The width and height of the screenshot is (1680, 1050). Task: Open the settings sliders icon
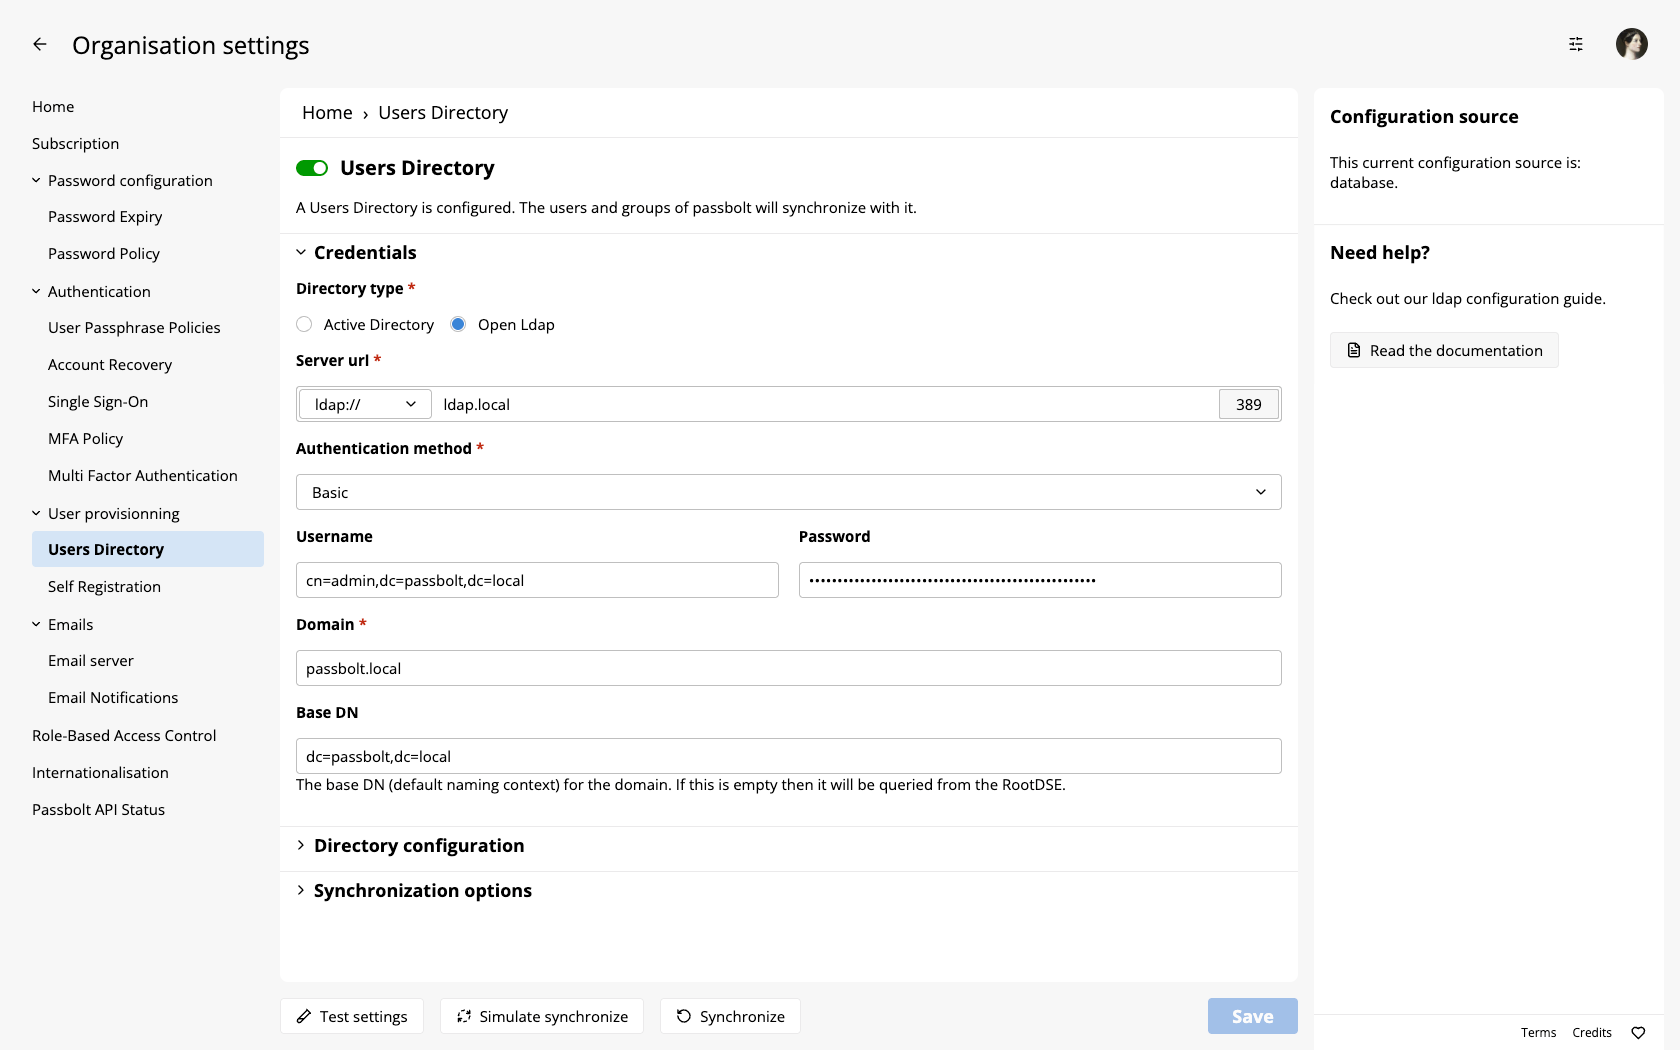pyautogui.click(x=1576, y=44)
